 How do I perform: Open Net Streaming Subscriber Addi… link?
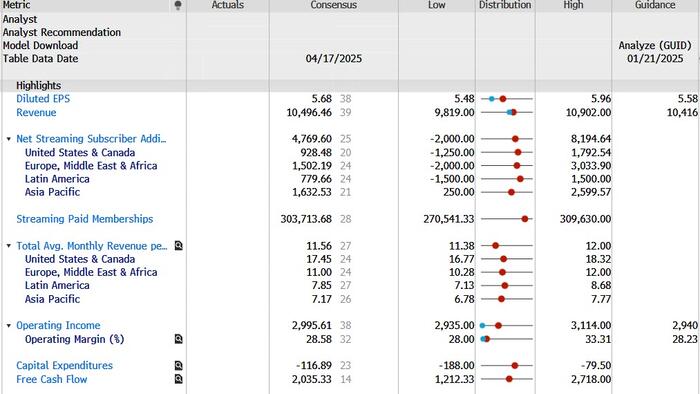point(91,139)
